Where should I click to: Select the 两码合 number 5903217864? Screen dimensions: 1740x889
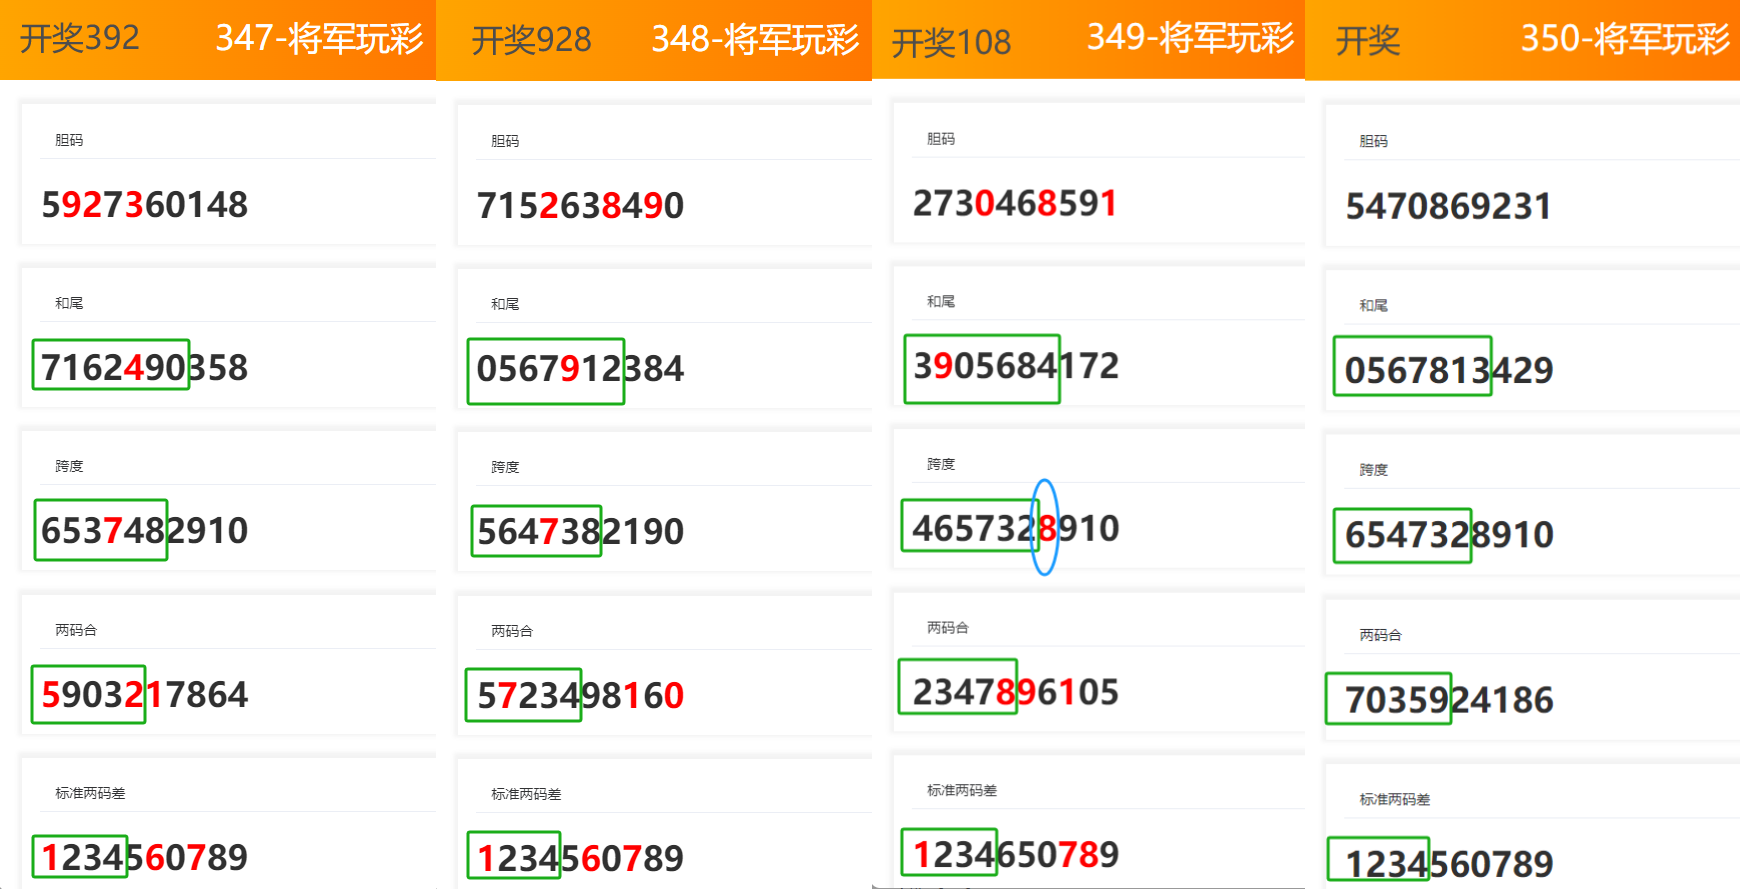coord(145,695)
